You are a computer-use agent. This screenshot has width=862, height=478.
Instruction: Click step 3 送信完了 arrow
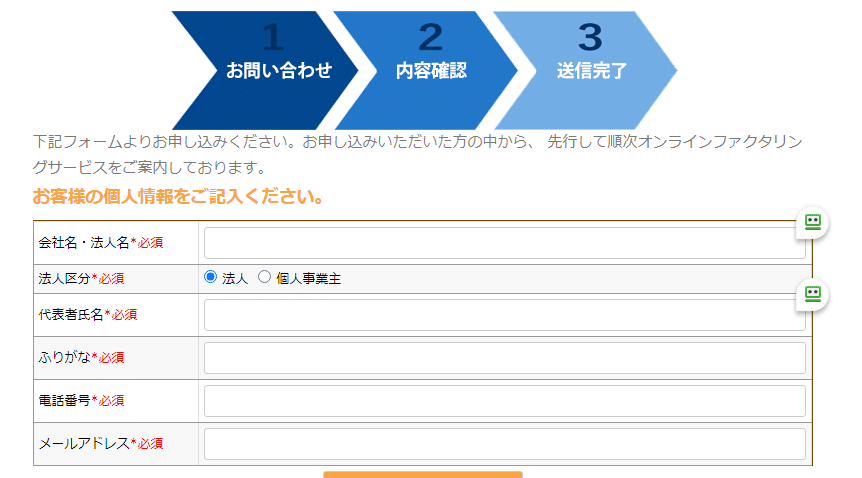coord(590,70)
